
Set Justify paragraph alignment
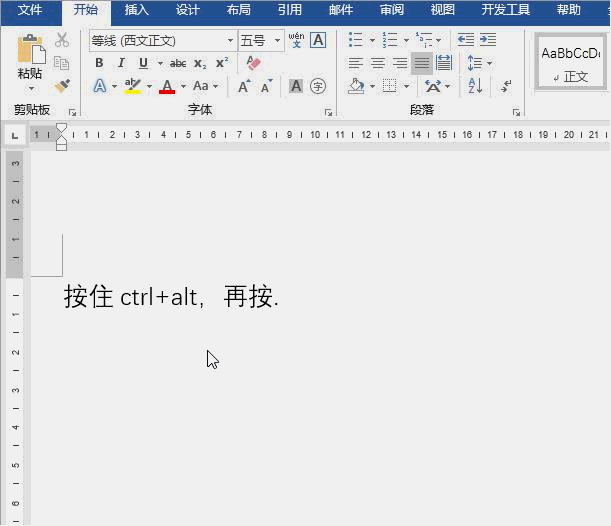(x=422, y=63)
